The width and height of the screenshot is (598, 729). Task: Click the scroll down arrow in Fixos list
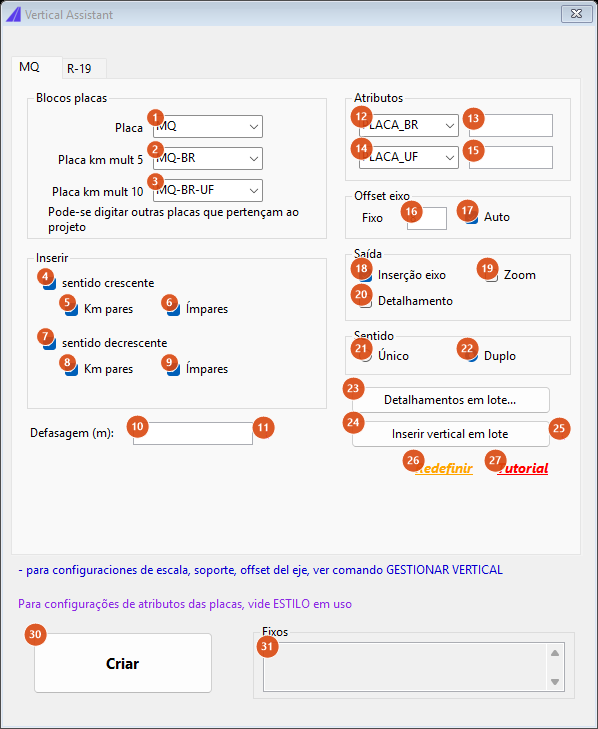[555, 682]
